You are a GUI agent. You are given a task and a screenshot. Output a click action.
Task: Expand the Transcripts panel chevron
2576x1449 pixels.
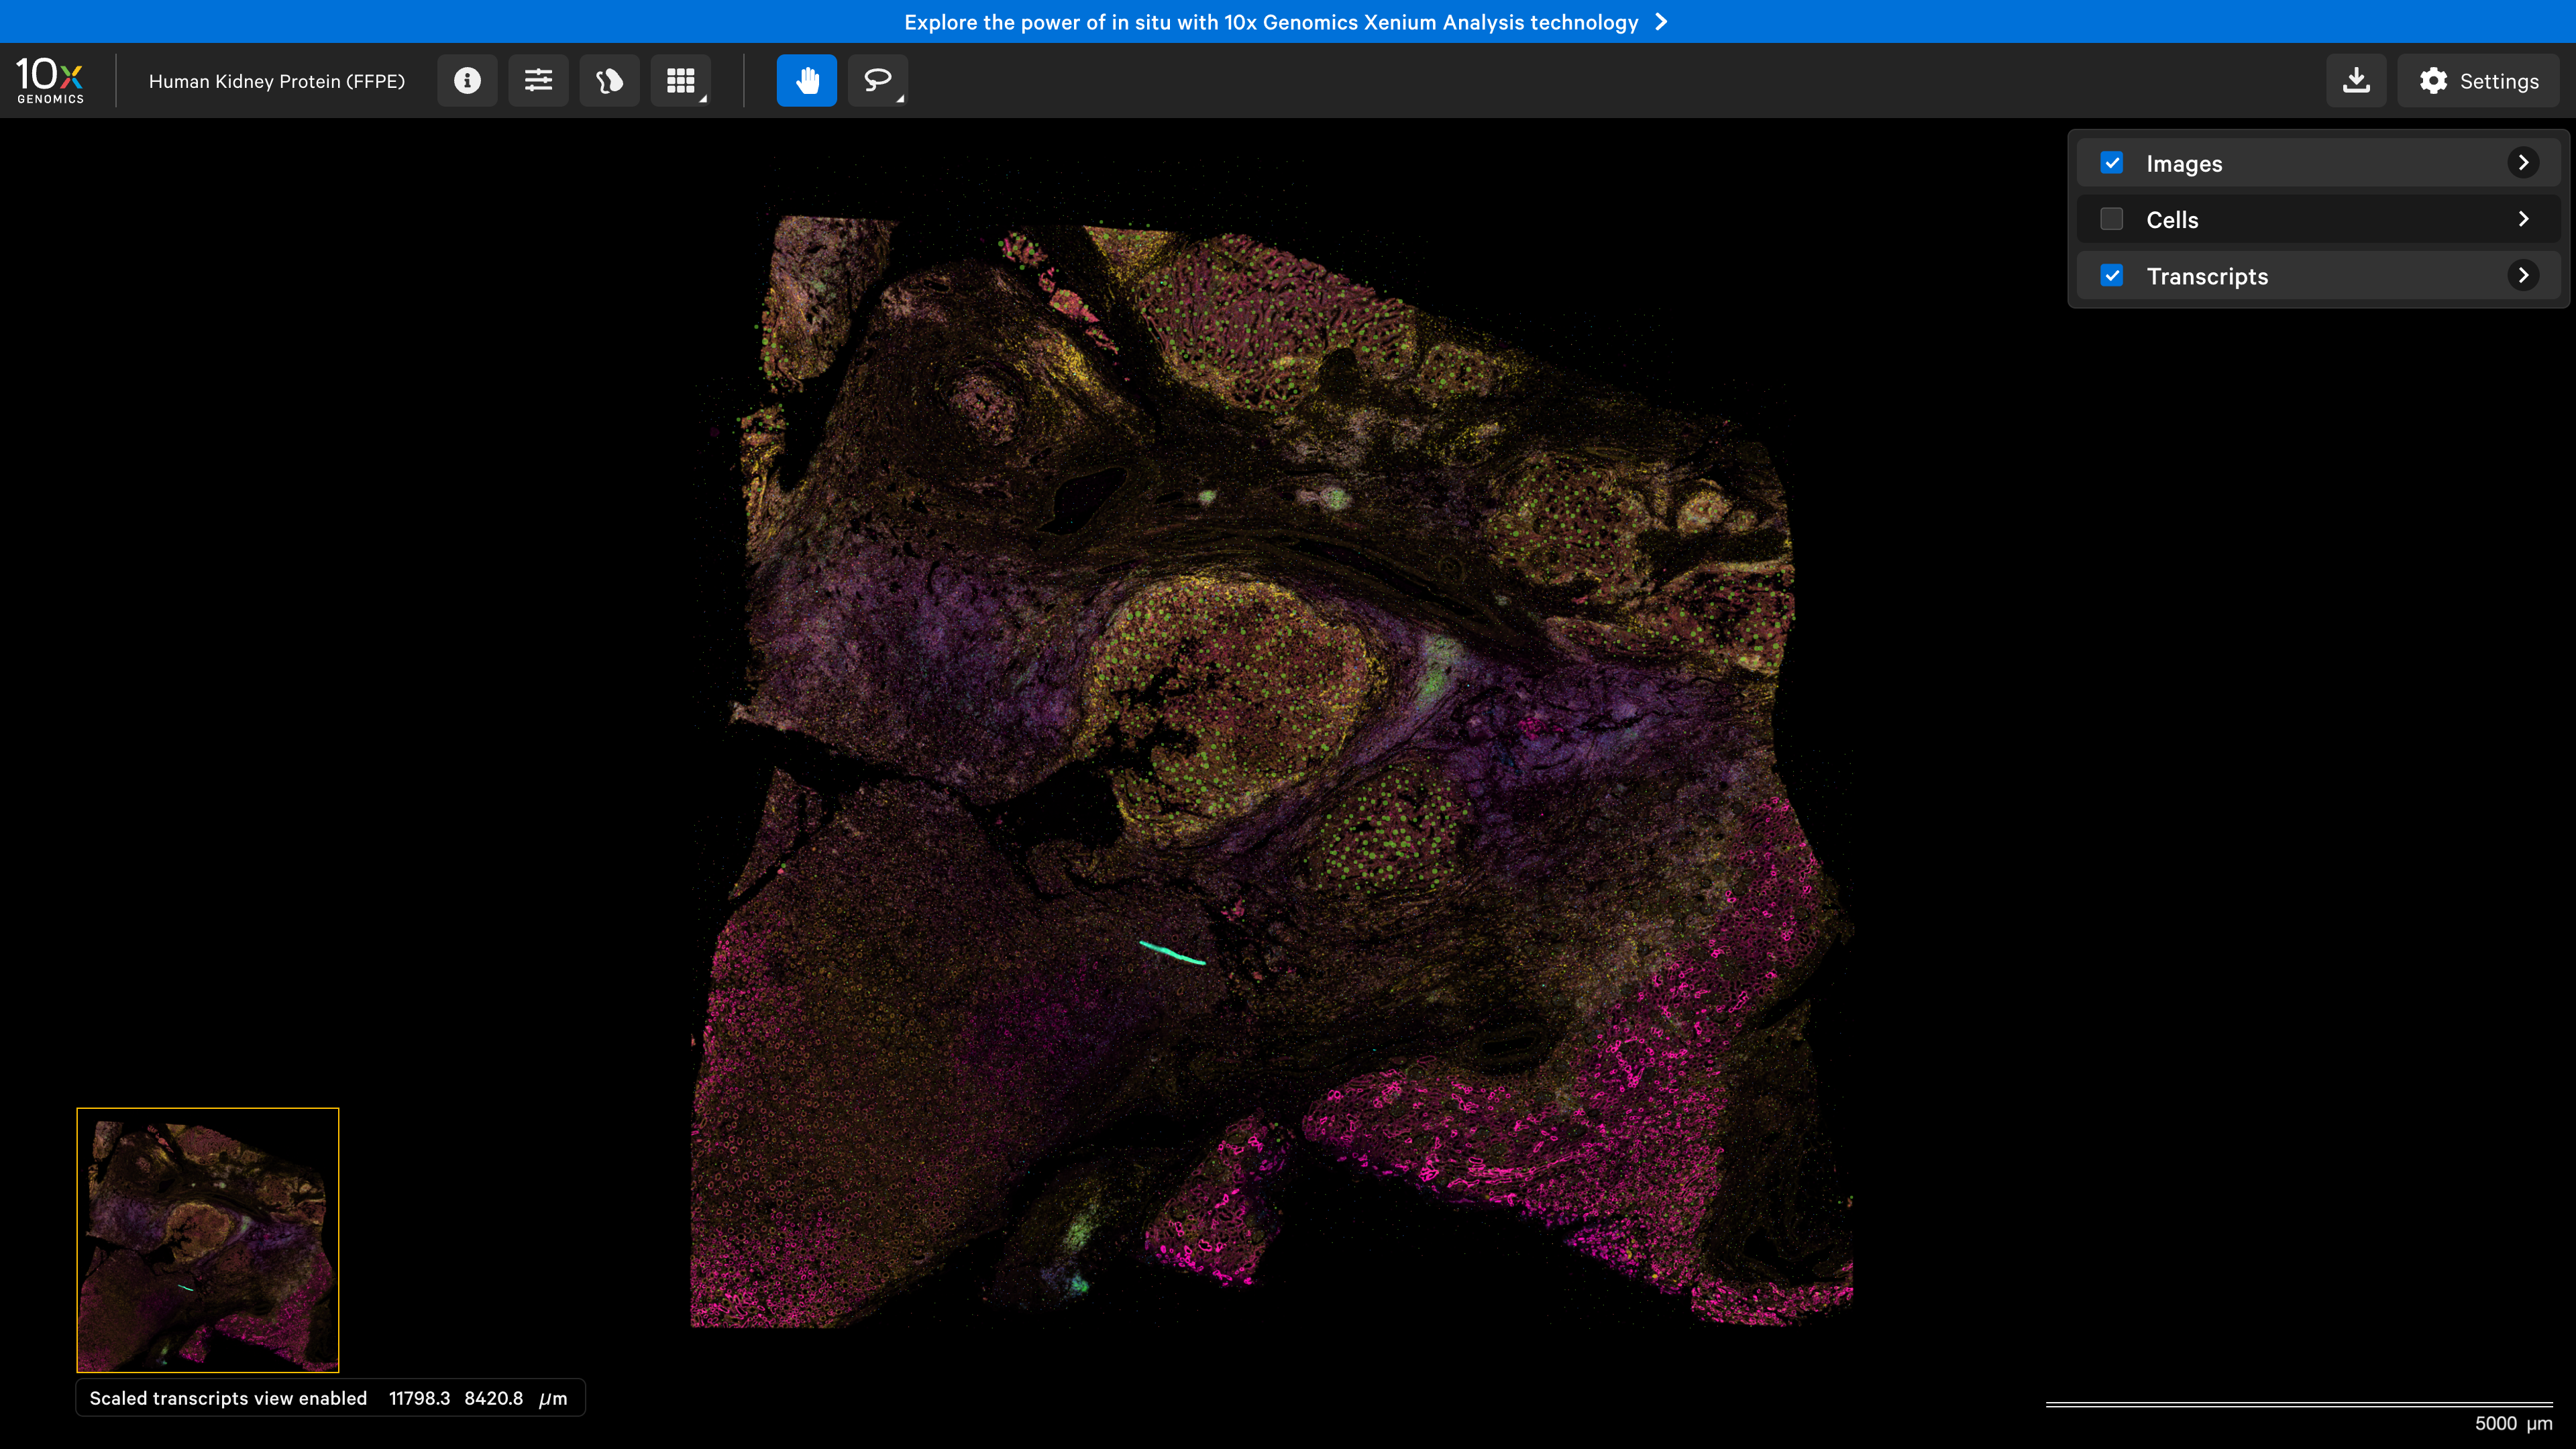[x=2523, y=276]
